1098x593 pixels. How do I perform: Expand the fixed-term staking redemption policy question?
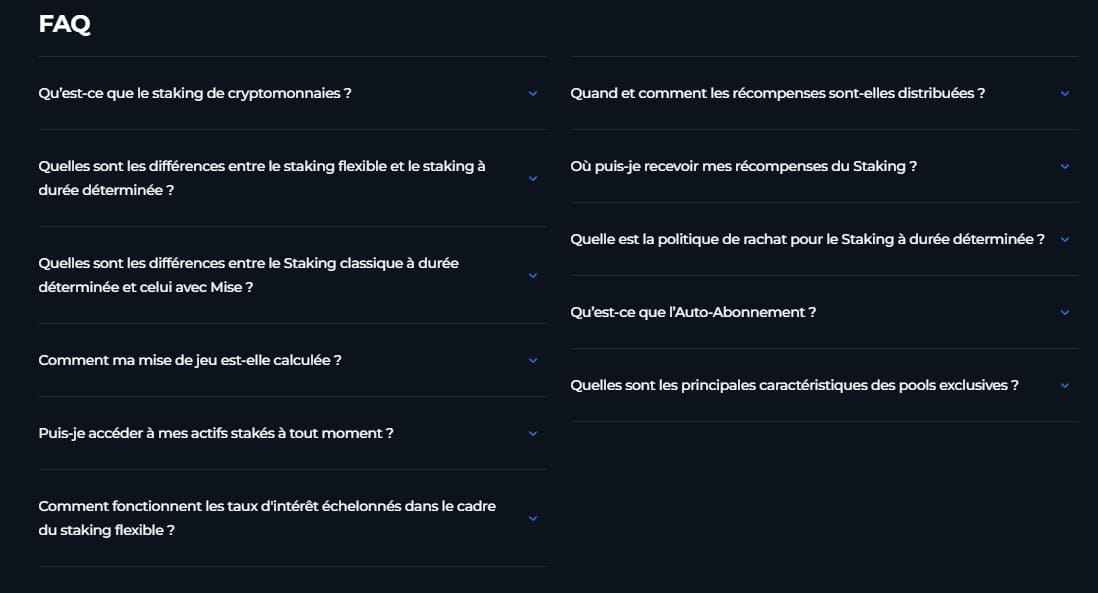[x=806, y=239]
